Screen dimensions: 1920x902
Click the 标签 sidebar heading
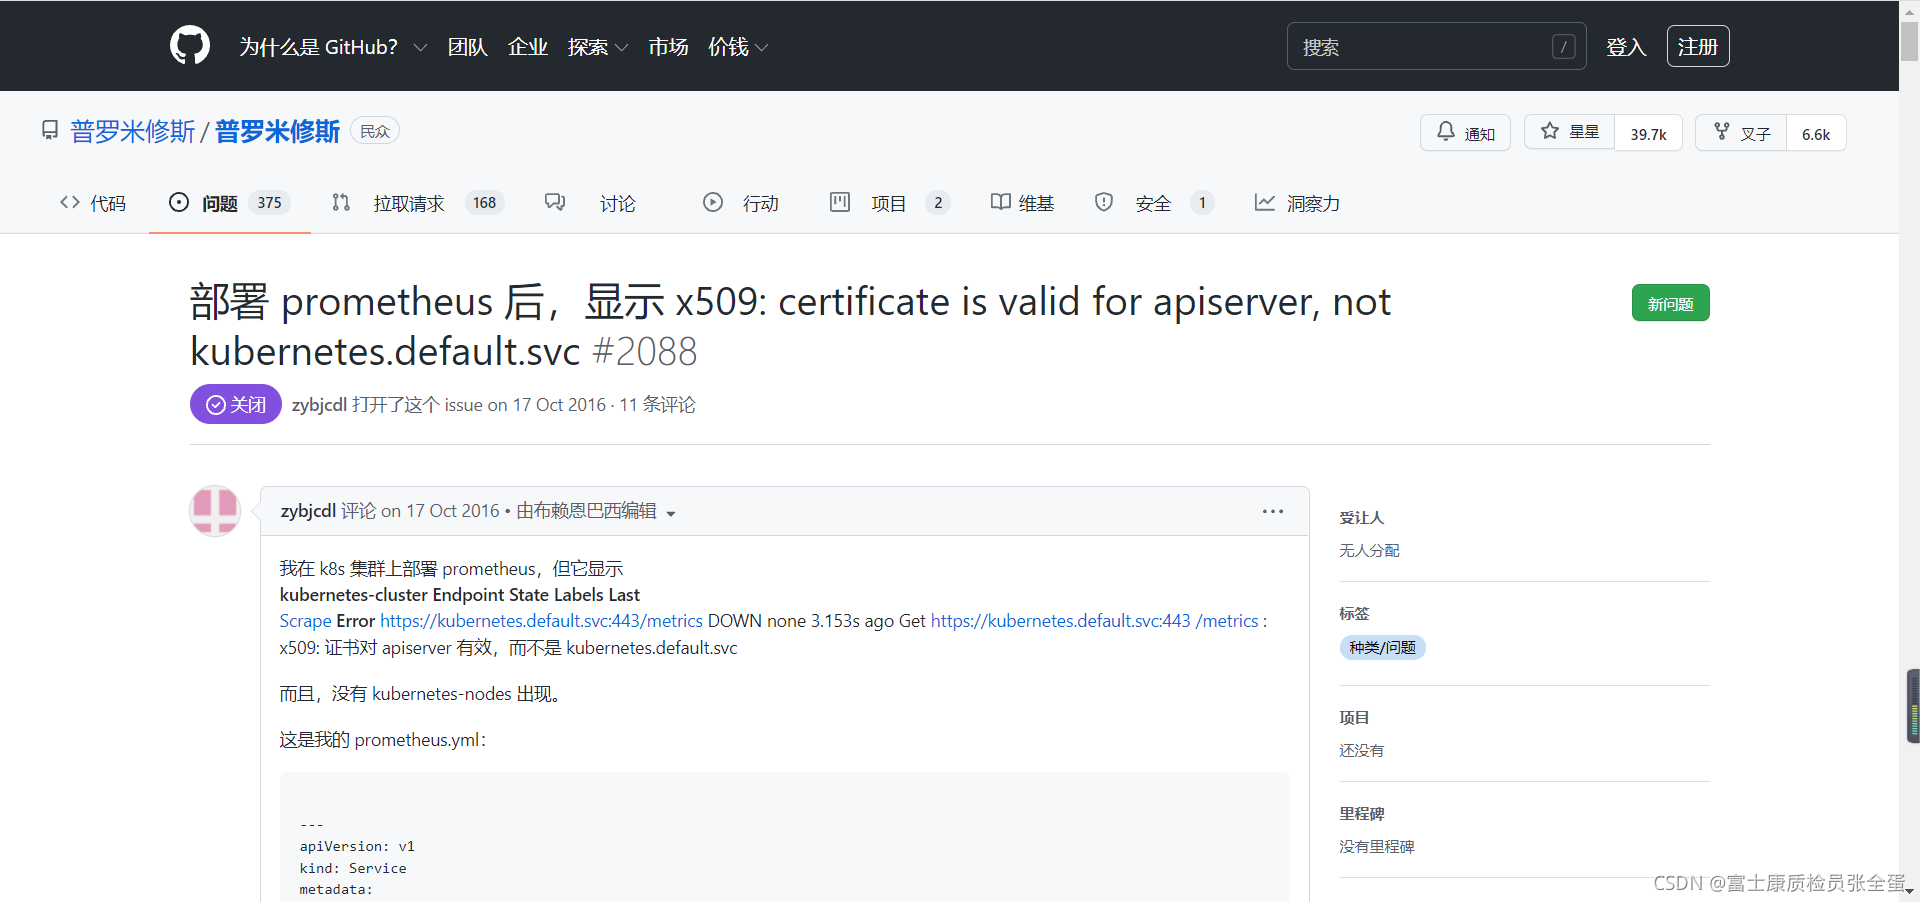click(x=1354, y=614)
